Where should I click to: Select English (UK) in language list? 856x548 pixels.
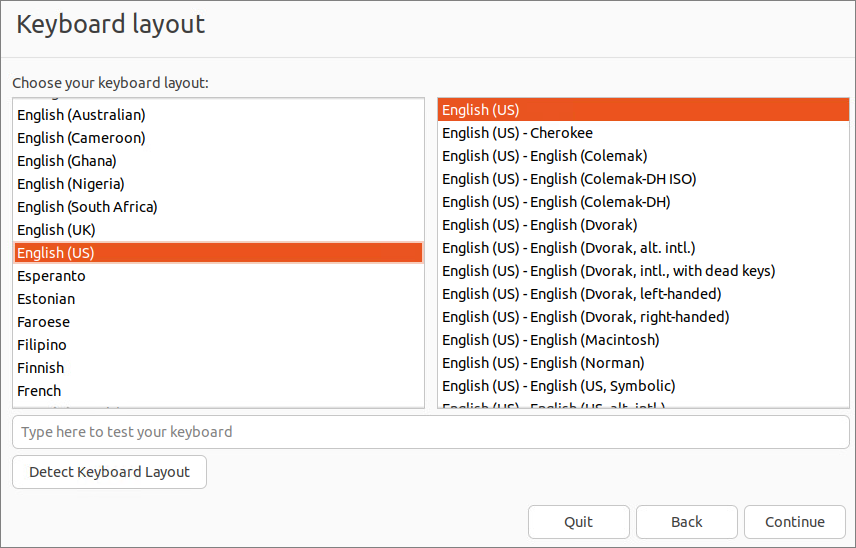[x=56, y=230]
